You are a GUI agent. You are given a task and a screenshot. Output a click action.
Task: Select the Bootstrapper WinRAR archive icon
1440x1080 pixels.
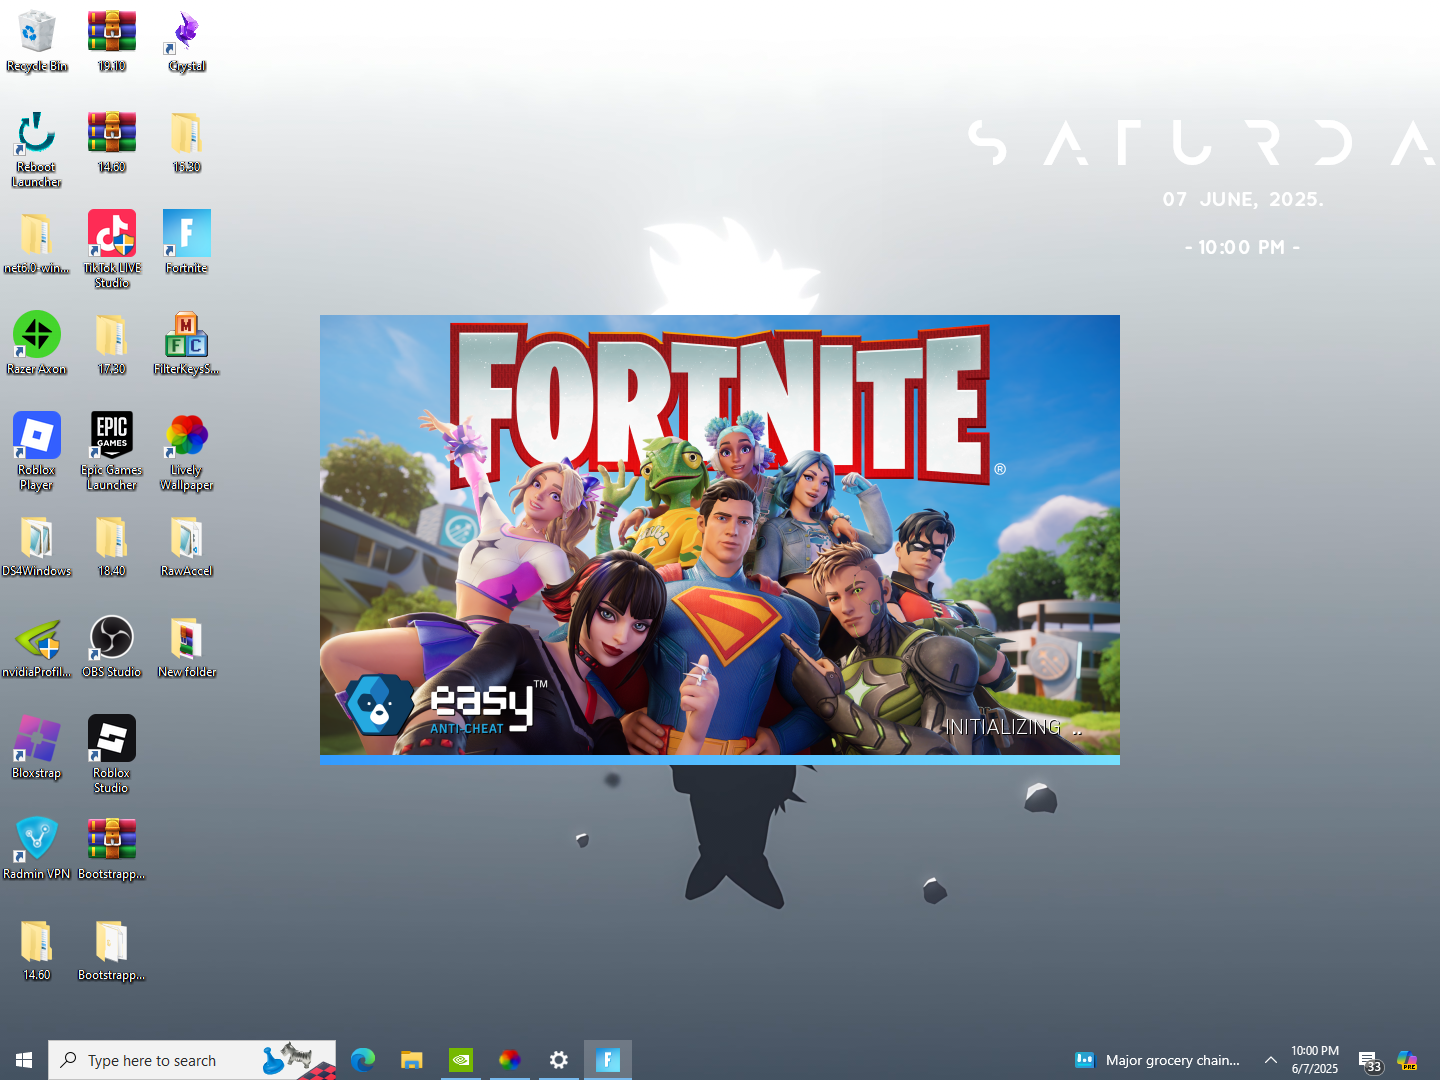coord(112,849)
